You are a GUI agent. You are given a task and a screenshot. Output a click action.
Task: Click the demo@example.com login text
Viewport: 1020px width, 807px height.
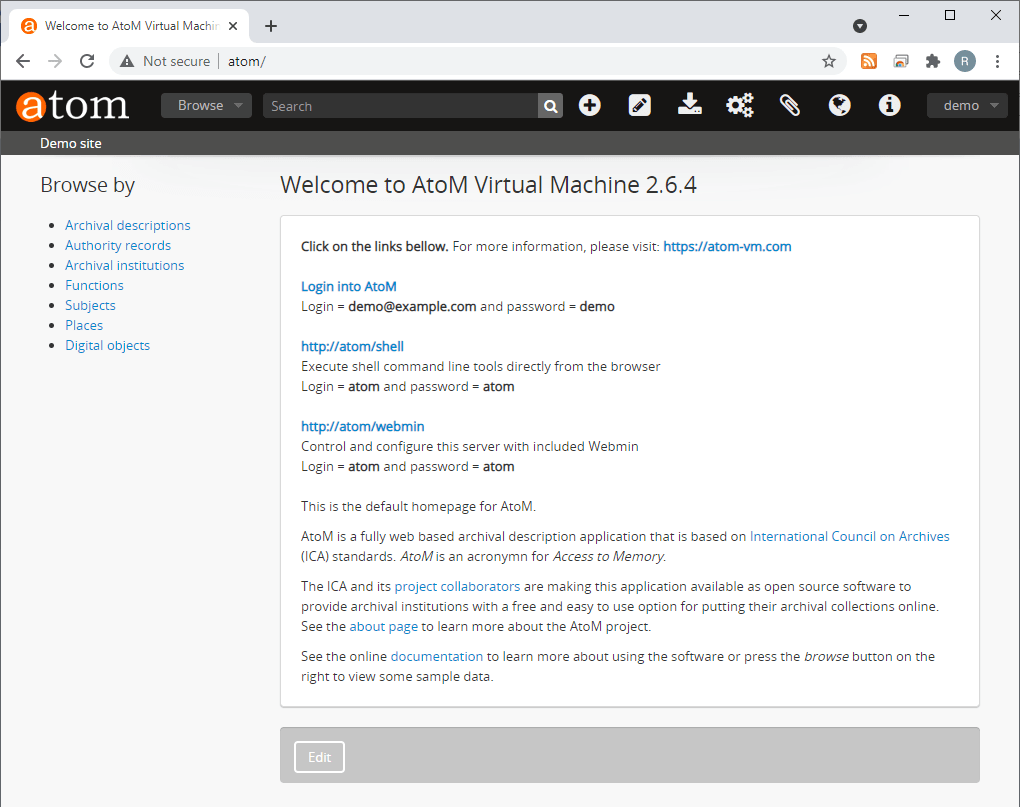(412, 307)
